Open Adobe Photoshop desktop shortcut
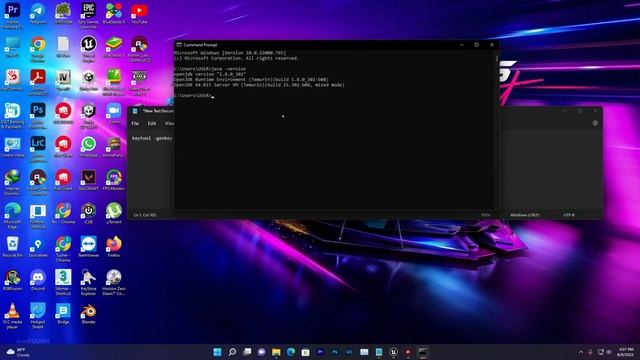Image resolution: width=640 pixels, height=360 pixels. click(x=38, y=116)
